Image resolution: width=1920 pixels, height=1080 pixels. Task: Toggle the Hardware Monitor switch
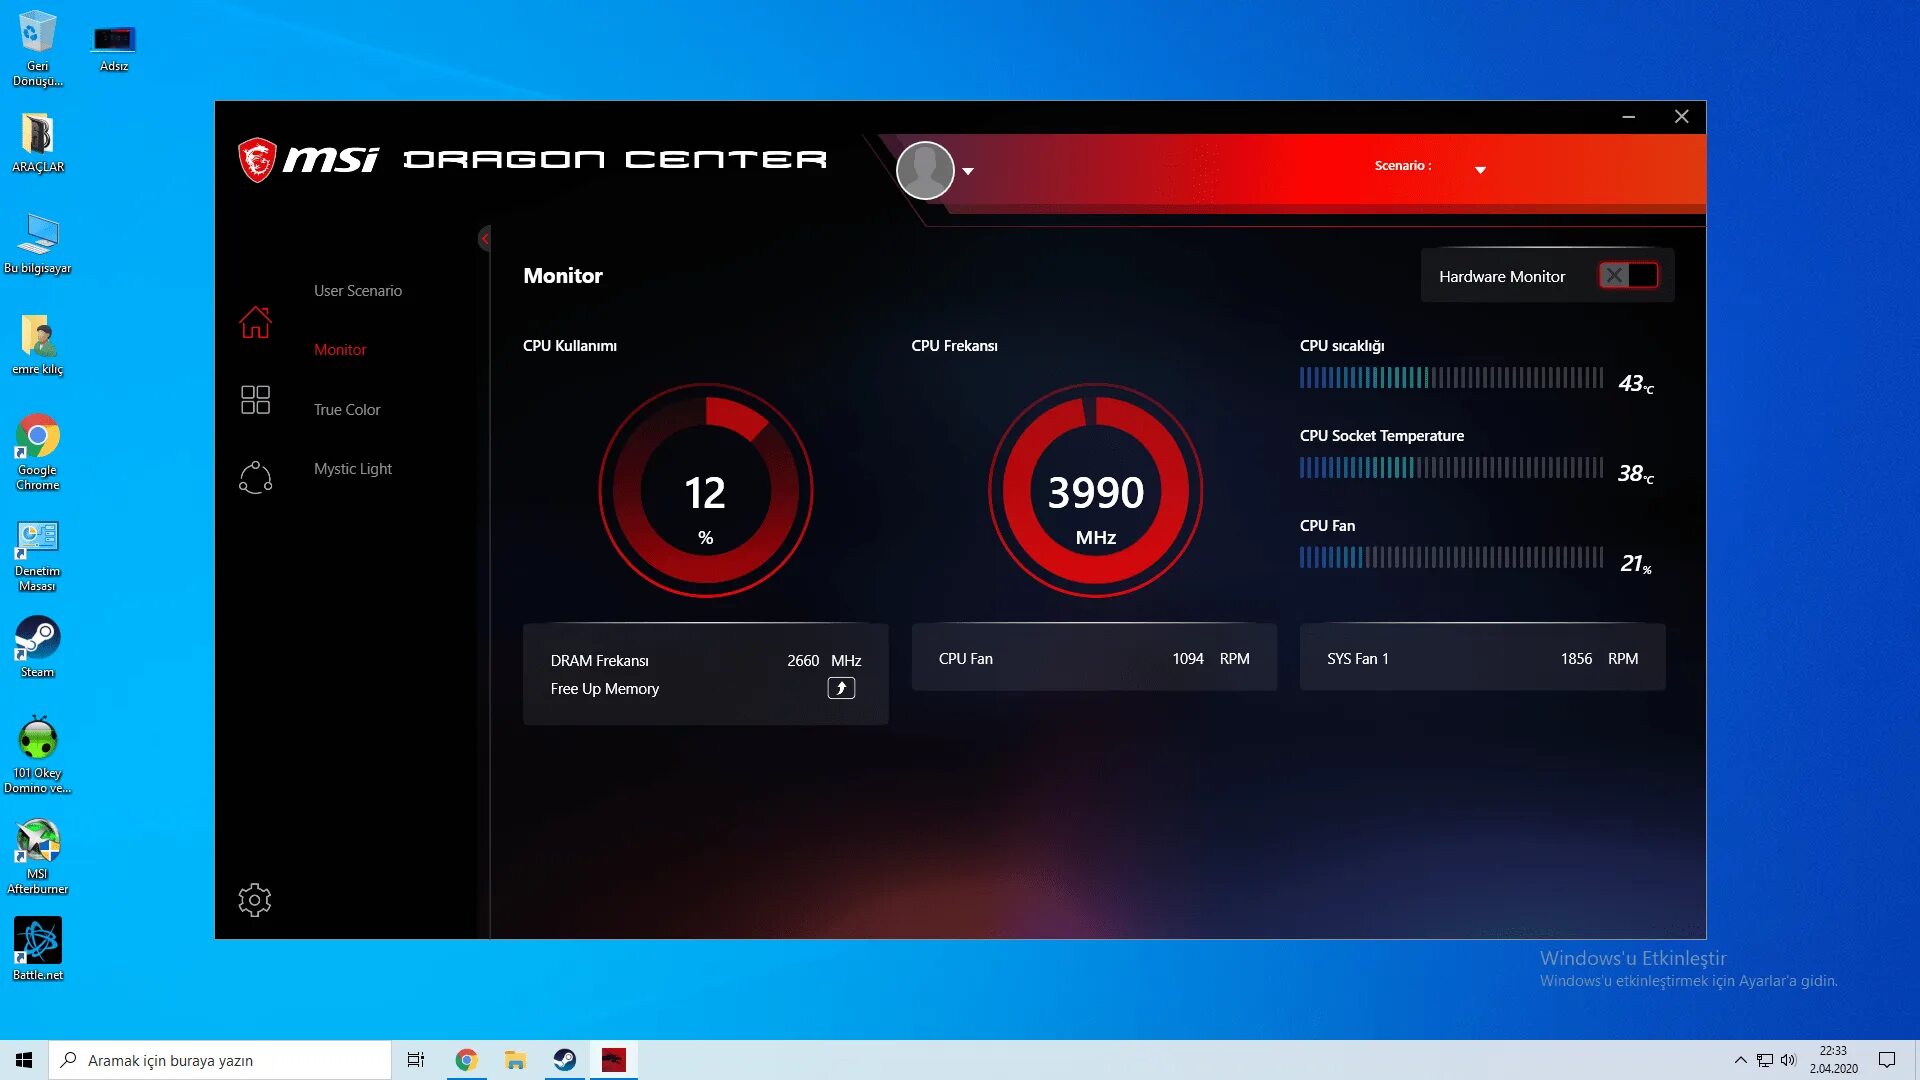[x=1628, y=275]
